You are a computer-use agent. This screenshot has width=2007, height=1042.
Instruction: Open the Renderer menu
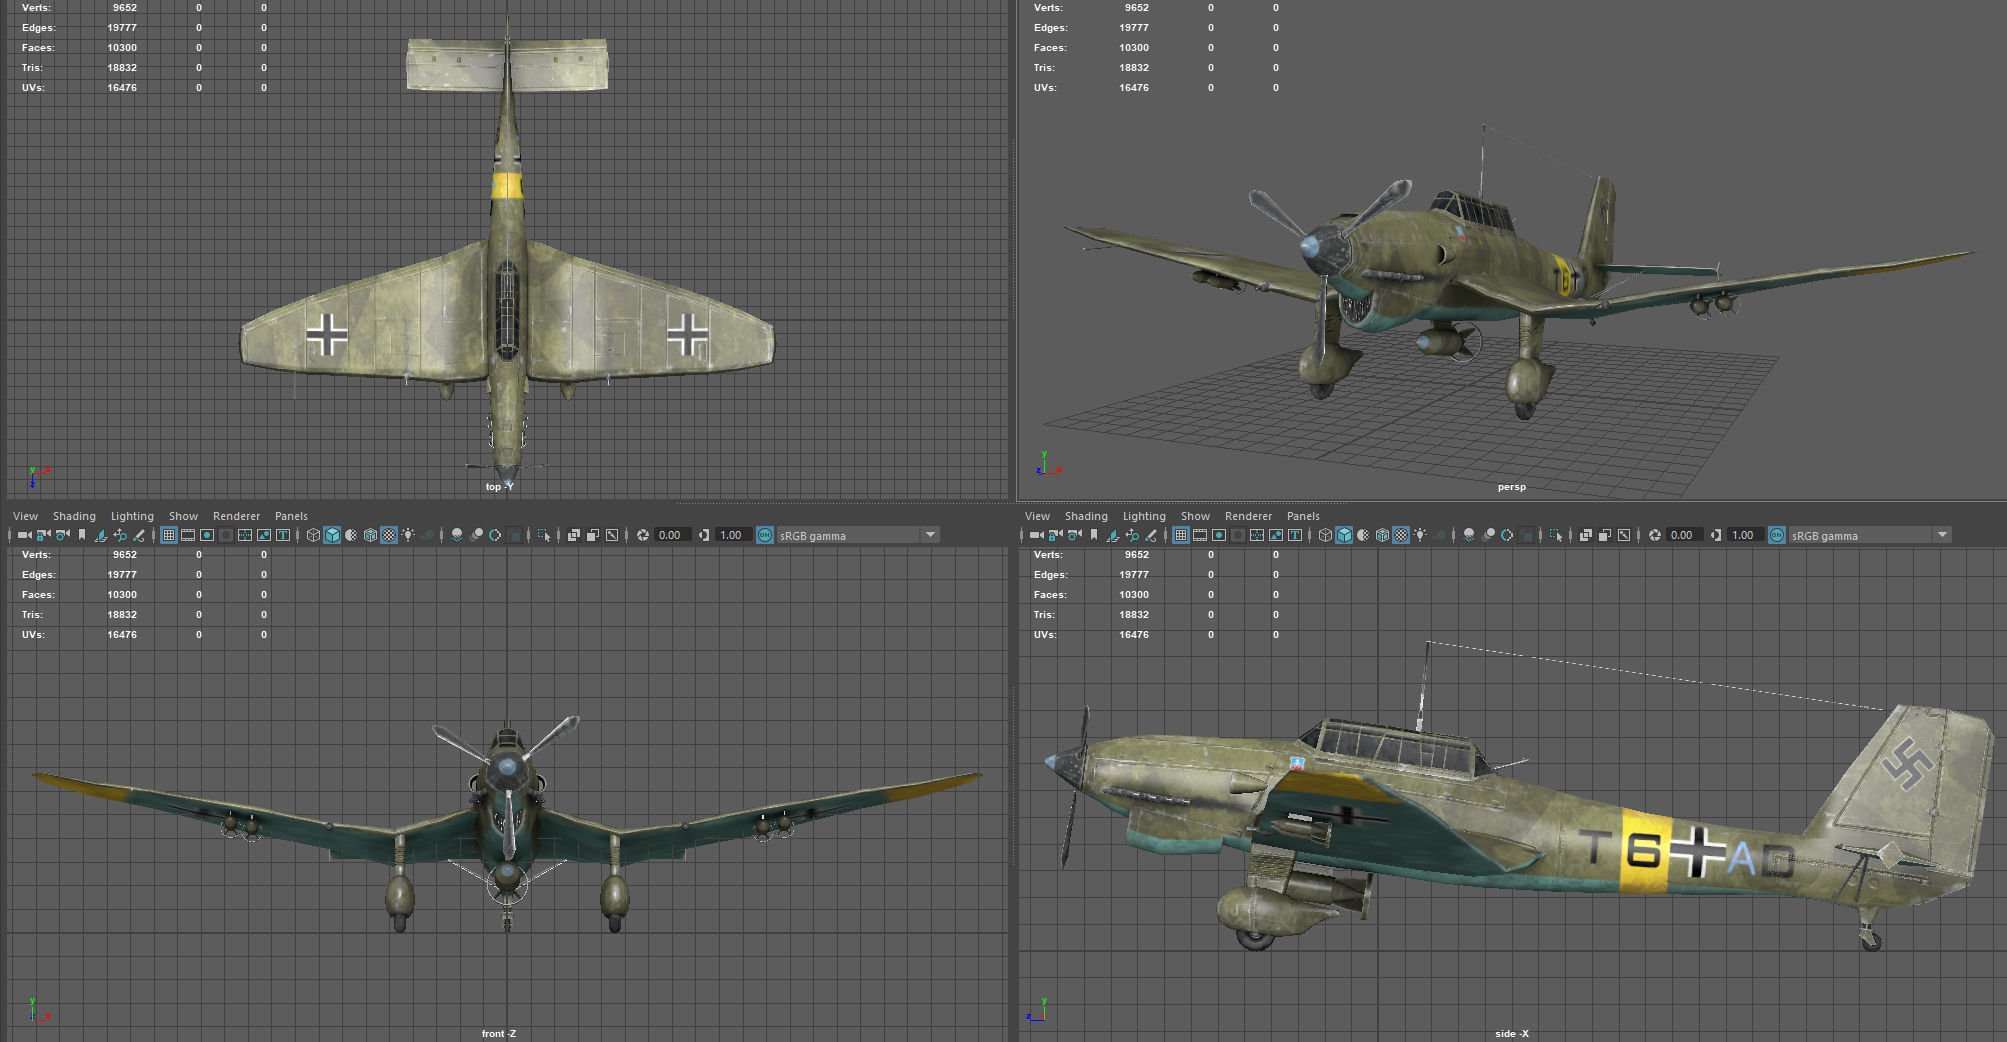236,515
